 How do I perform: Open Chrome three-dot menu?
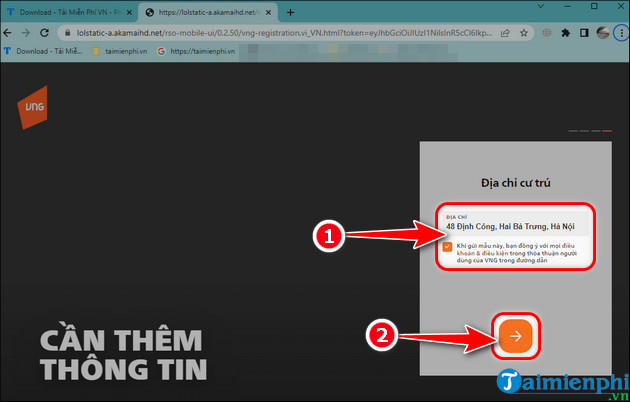[x=621, y=33]
